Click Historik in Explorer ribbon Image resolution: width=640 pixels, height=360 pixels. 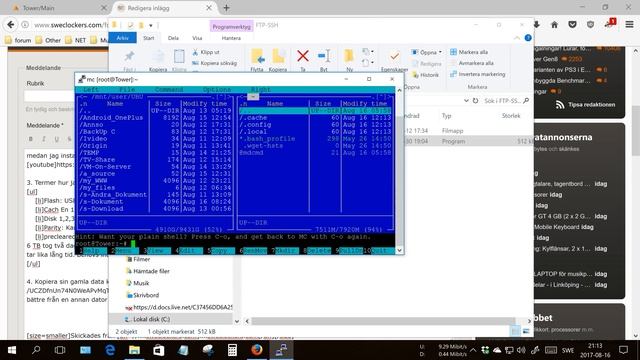(425, 75)
